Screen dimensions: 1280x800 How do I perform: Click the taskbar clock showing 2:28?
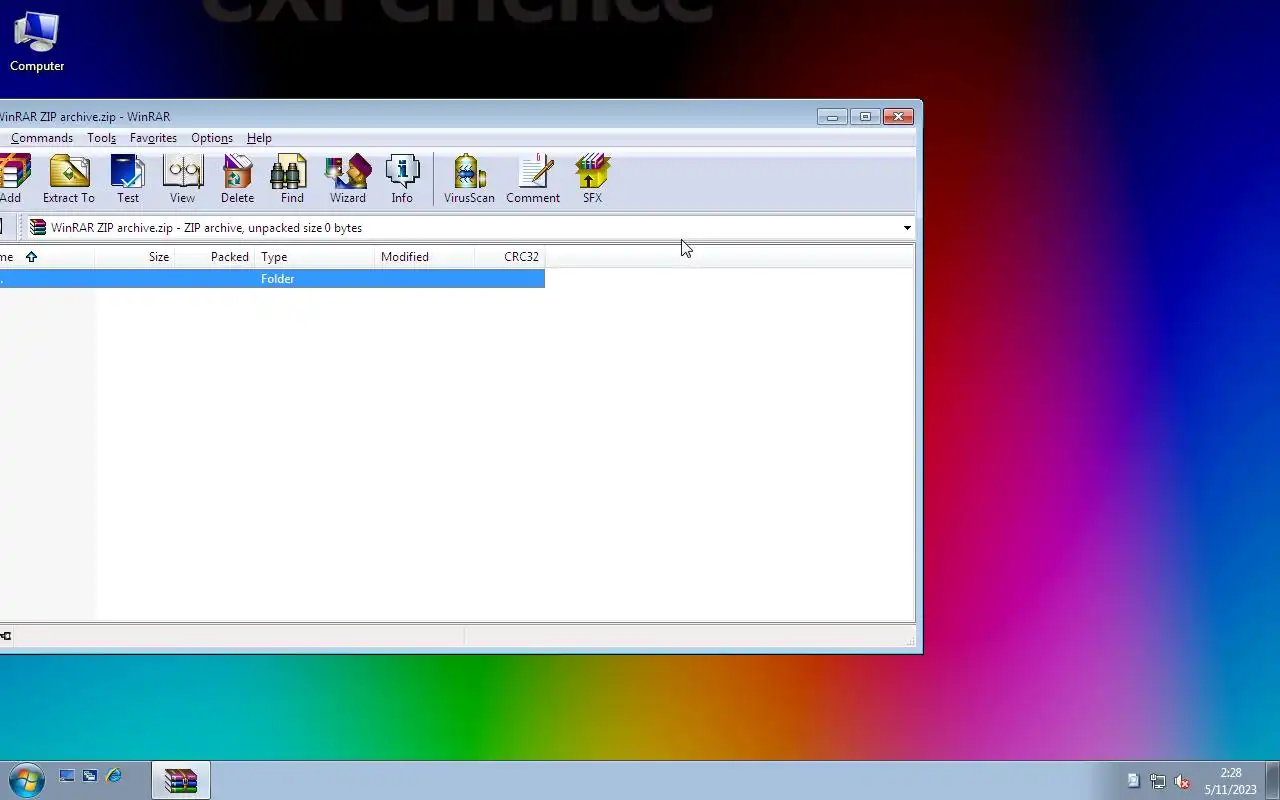pyautogui.click(x=1230, y=781)
